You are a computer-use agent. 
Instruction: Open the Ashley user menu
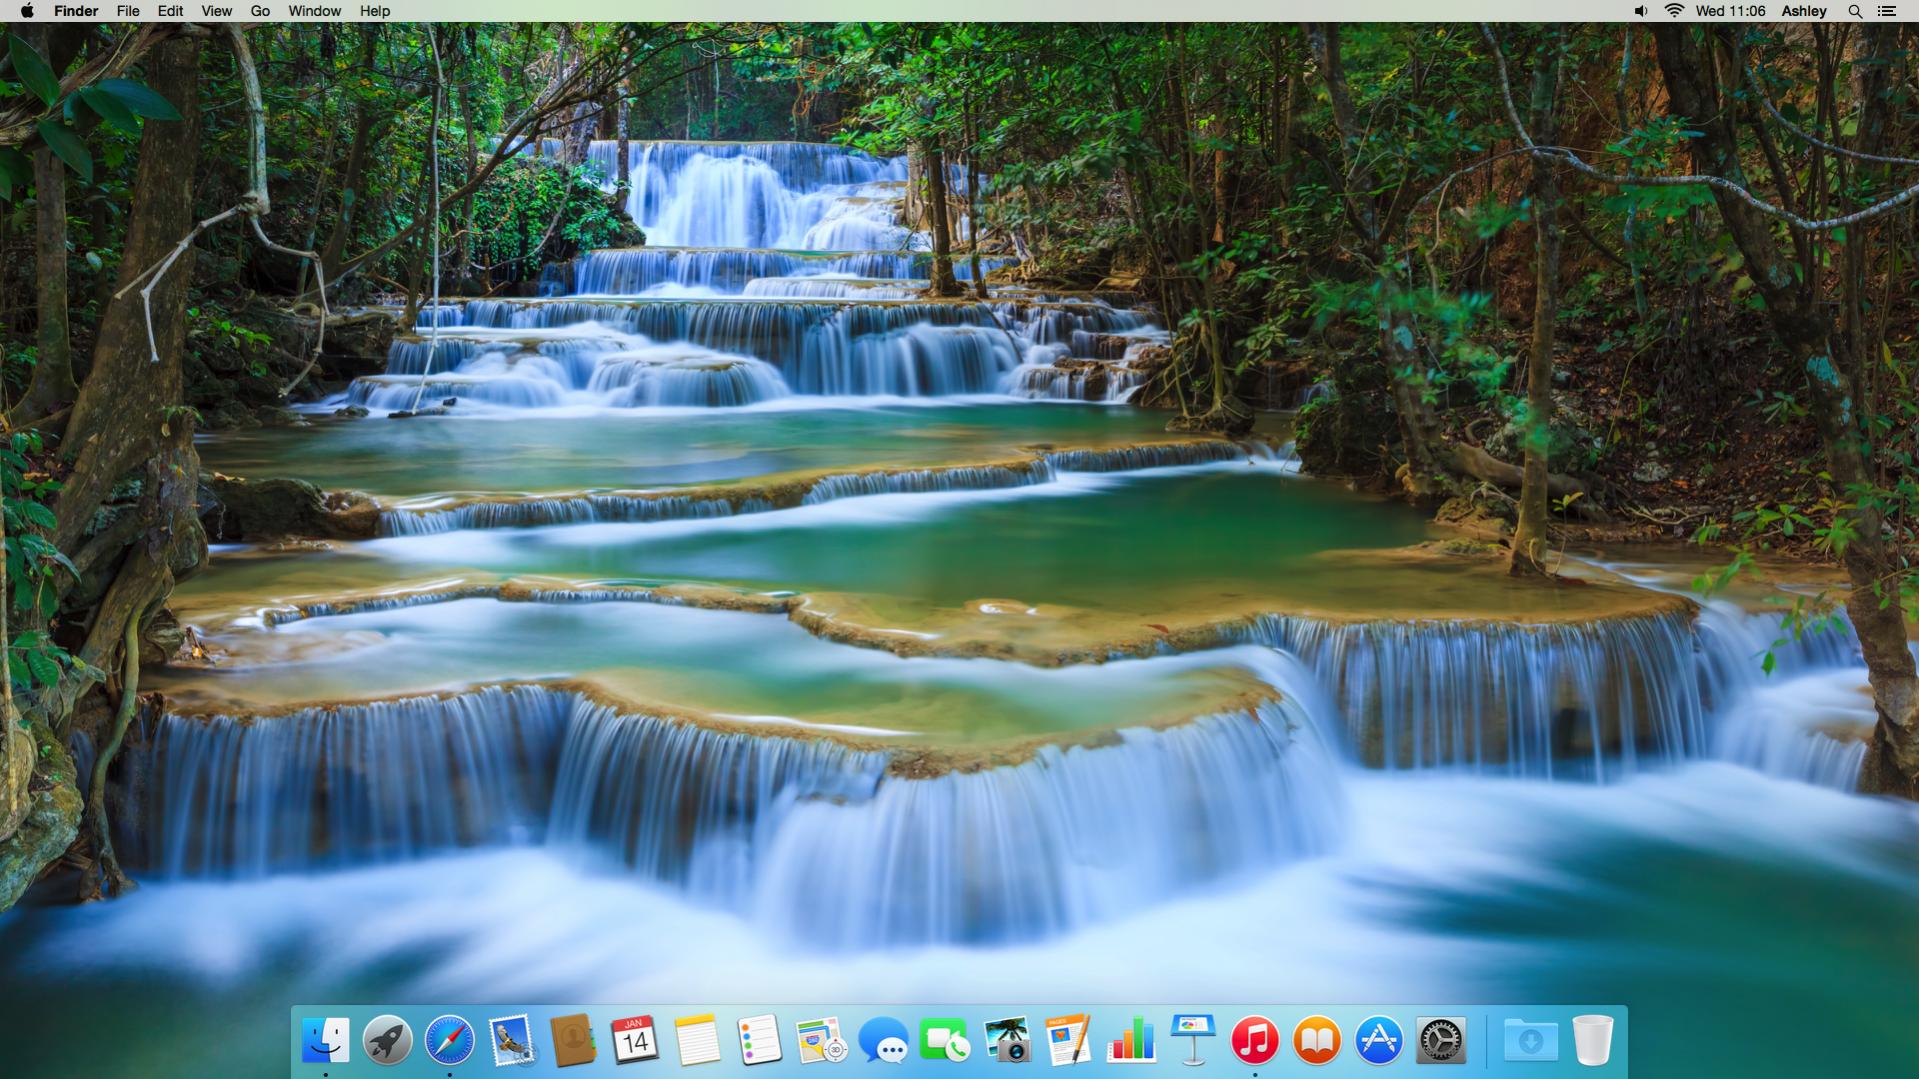[x=1804, y=11]
